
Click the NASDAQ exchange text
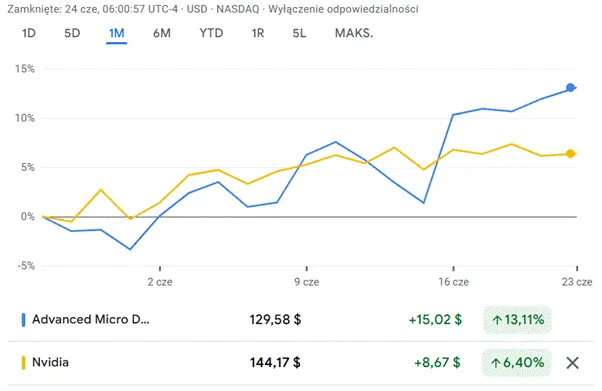tap(238, 9)
